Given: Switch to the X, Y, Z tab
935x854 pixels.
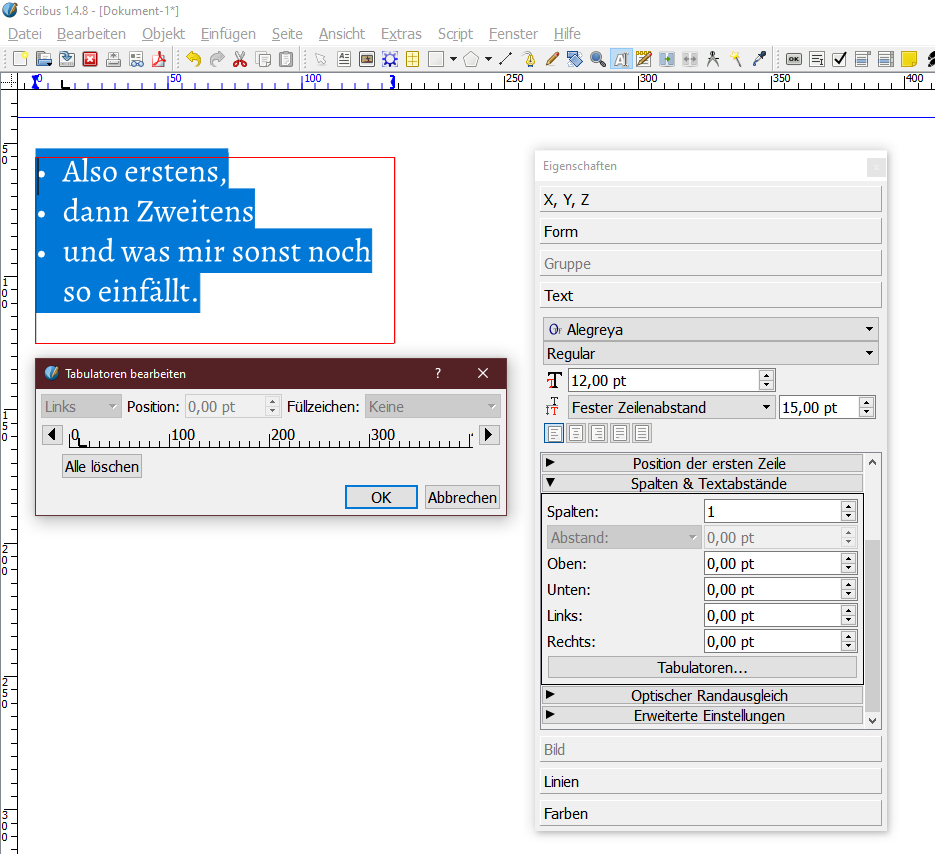Looking at the screenshot, I should [x=711, y=200].
